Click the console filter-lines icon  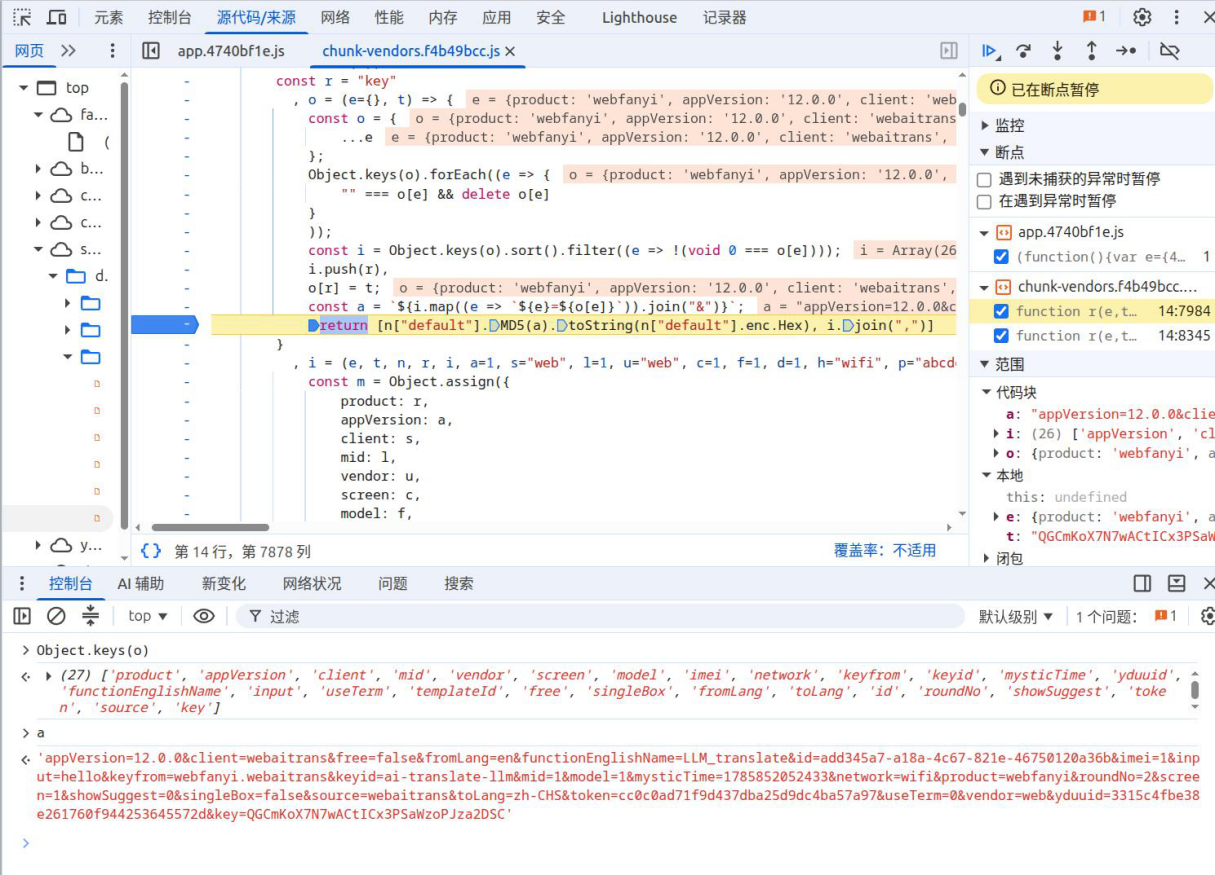pos(91,616)
